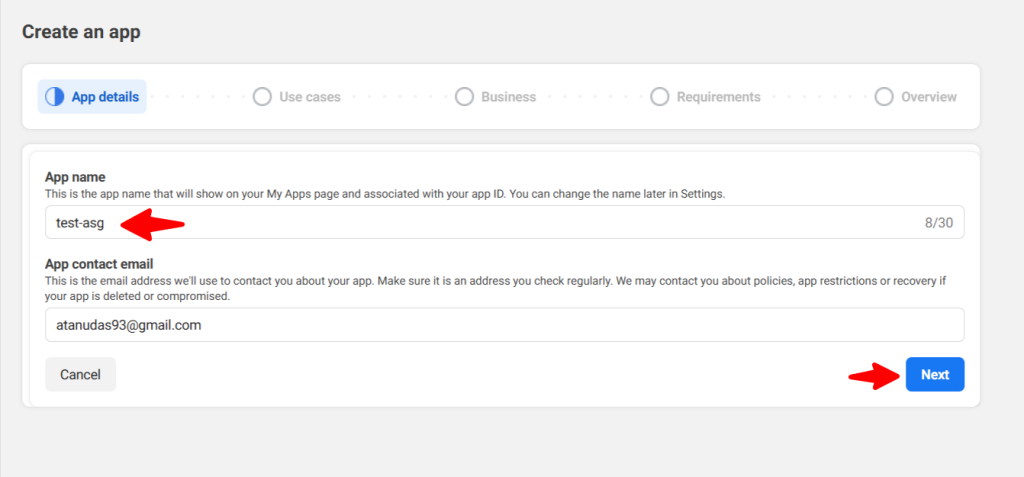Select the circle icon next to Business
Screen dimensions: 1024x477
click(464, 97)
